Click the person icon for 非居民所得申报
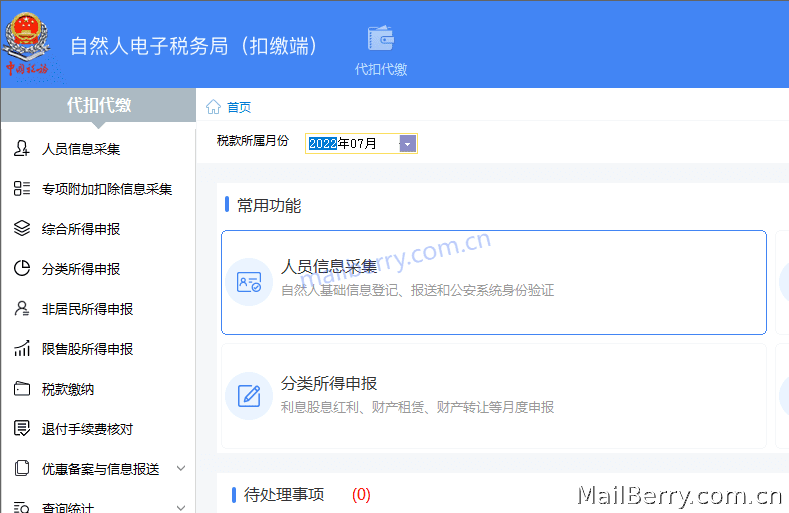The image size is (789, 513). coord(22,308)
